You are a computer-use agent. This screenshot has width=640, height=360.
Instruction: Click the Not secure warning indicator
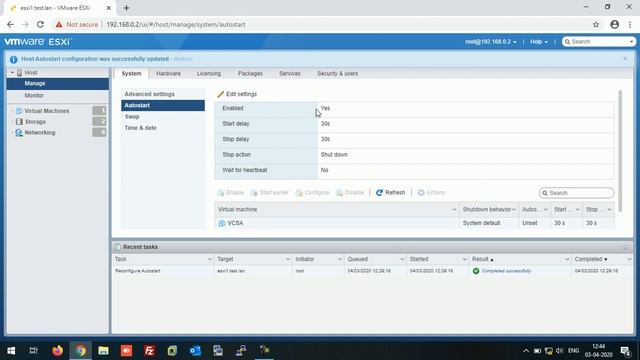(x=77, y=24)
